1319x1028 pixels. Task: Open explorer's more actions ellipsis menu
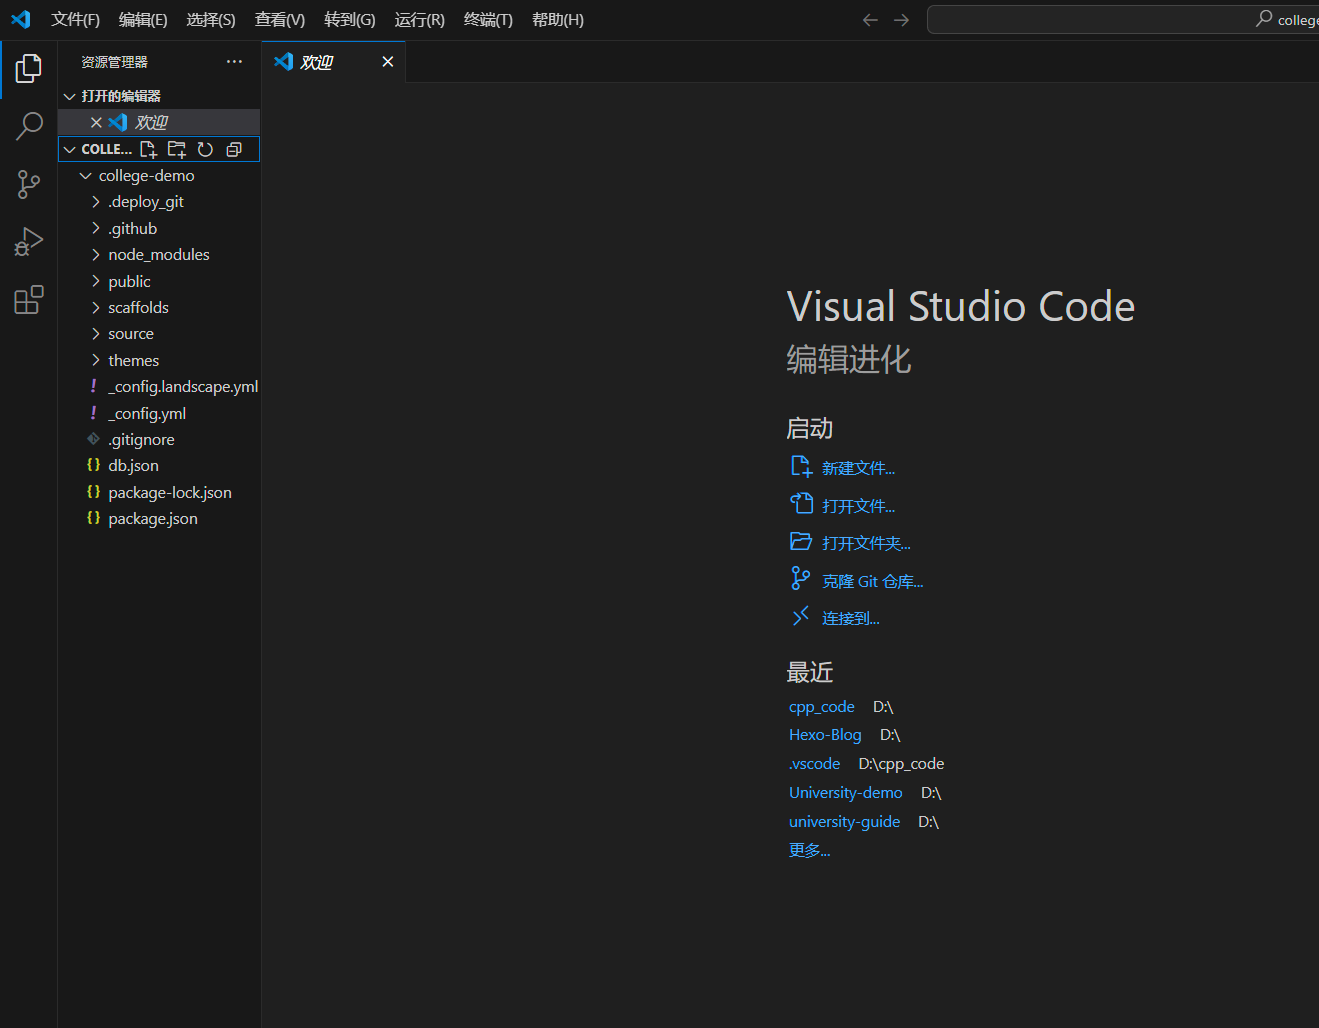tap(234, 62)
